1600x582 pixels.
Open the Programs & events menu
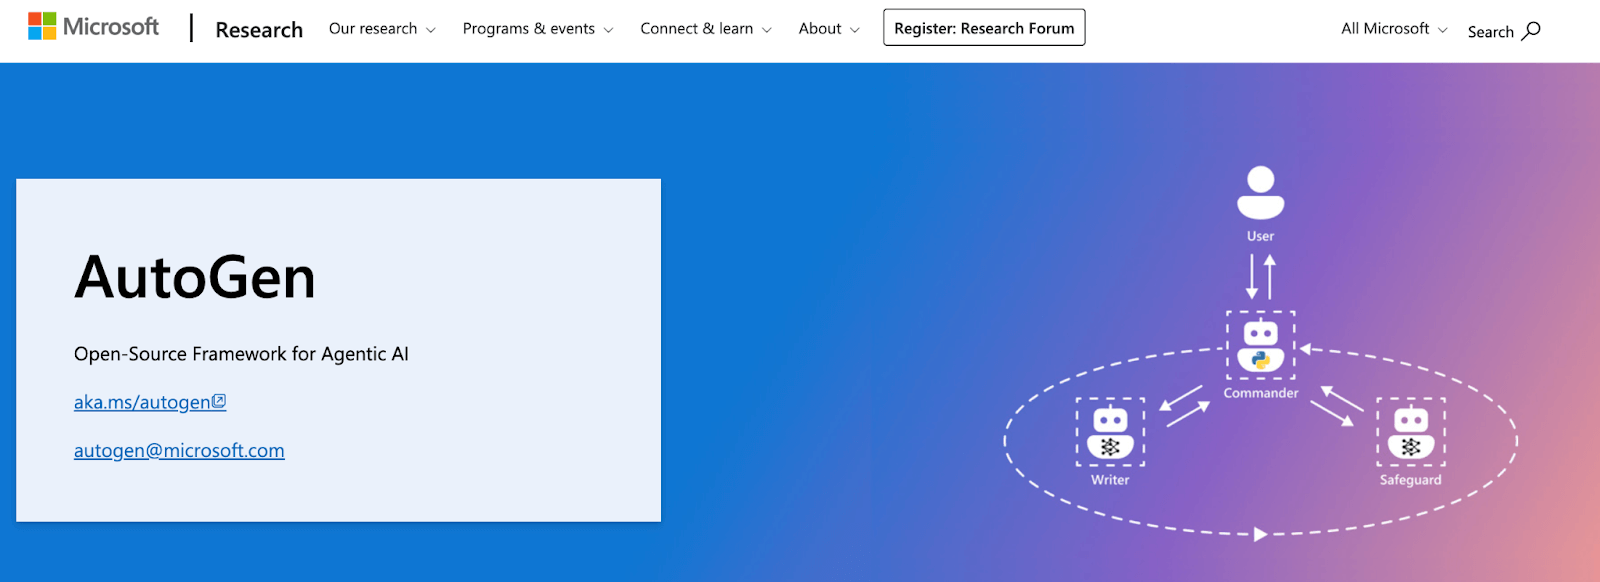coord(537,29)
